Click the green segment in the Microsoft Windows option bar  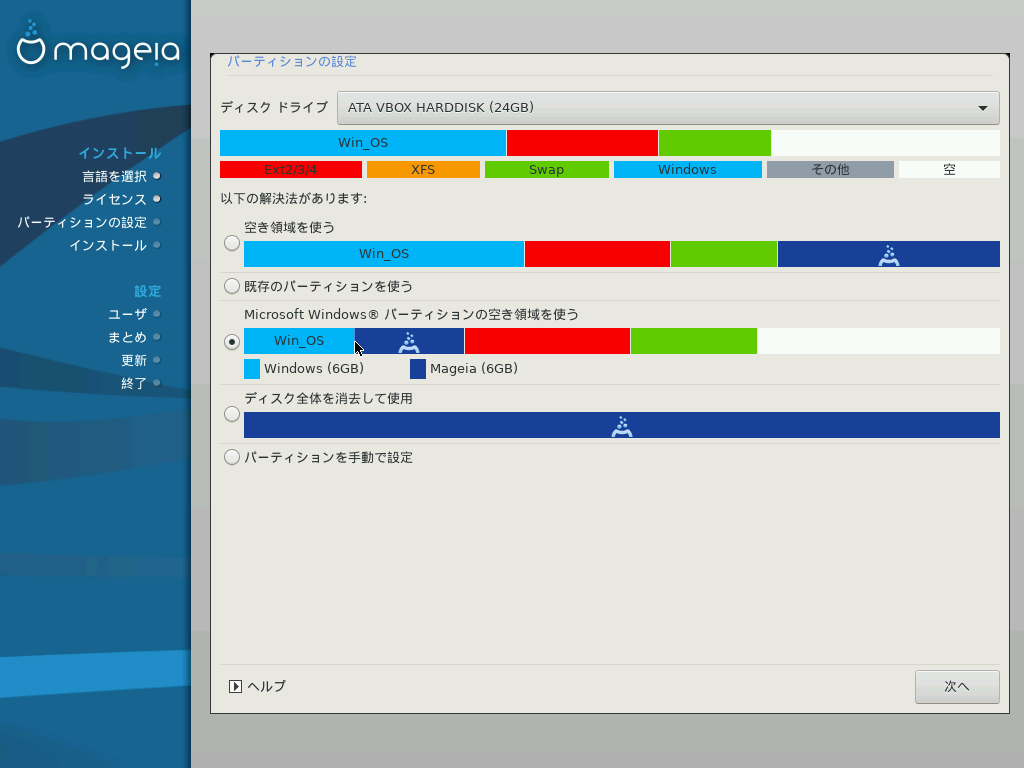694,341
